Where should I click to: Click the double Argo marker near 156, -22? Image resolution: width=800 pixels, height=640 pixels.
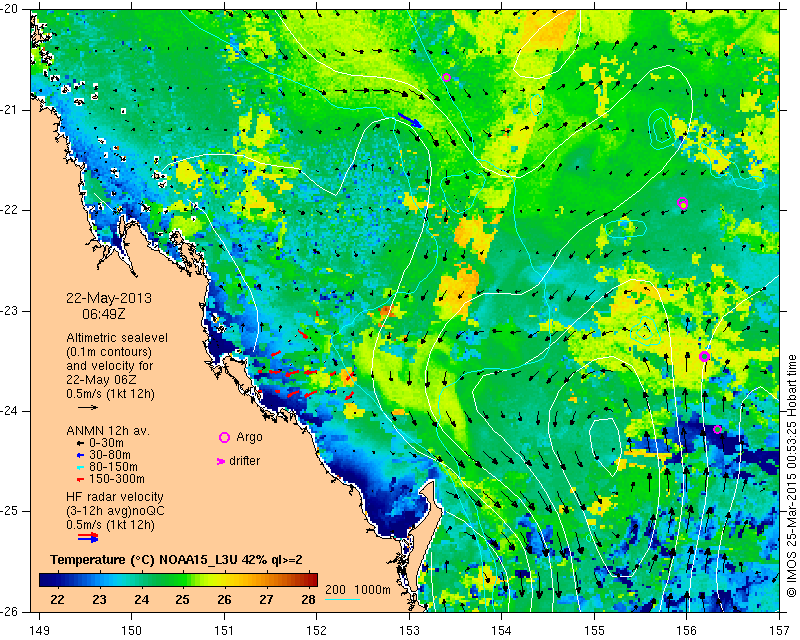(683, 203)
